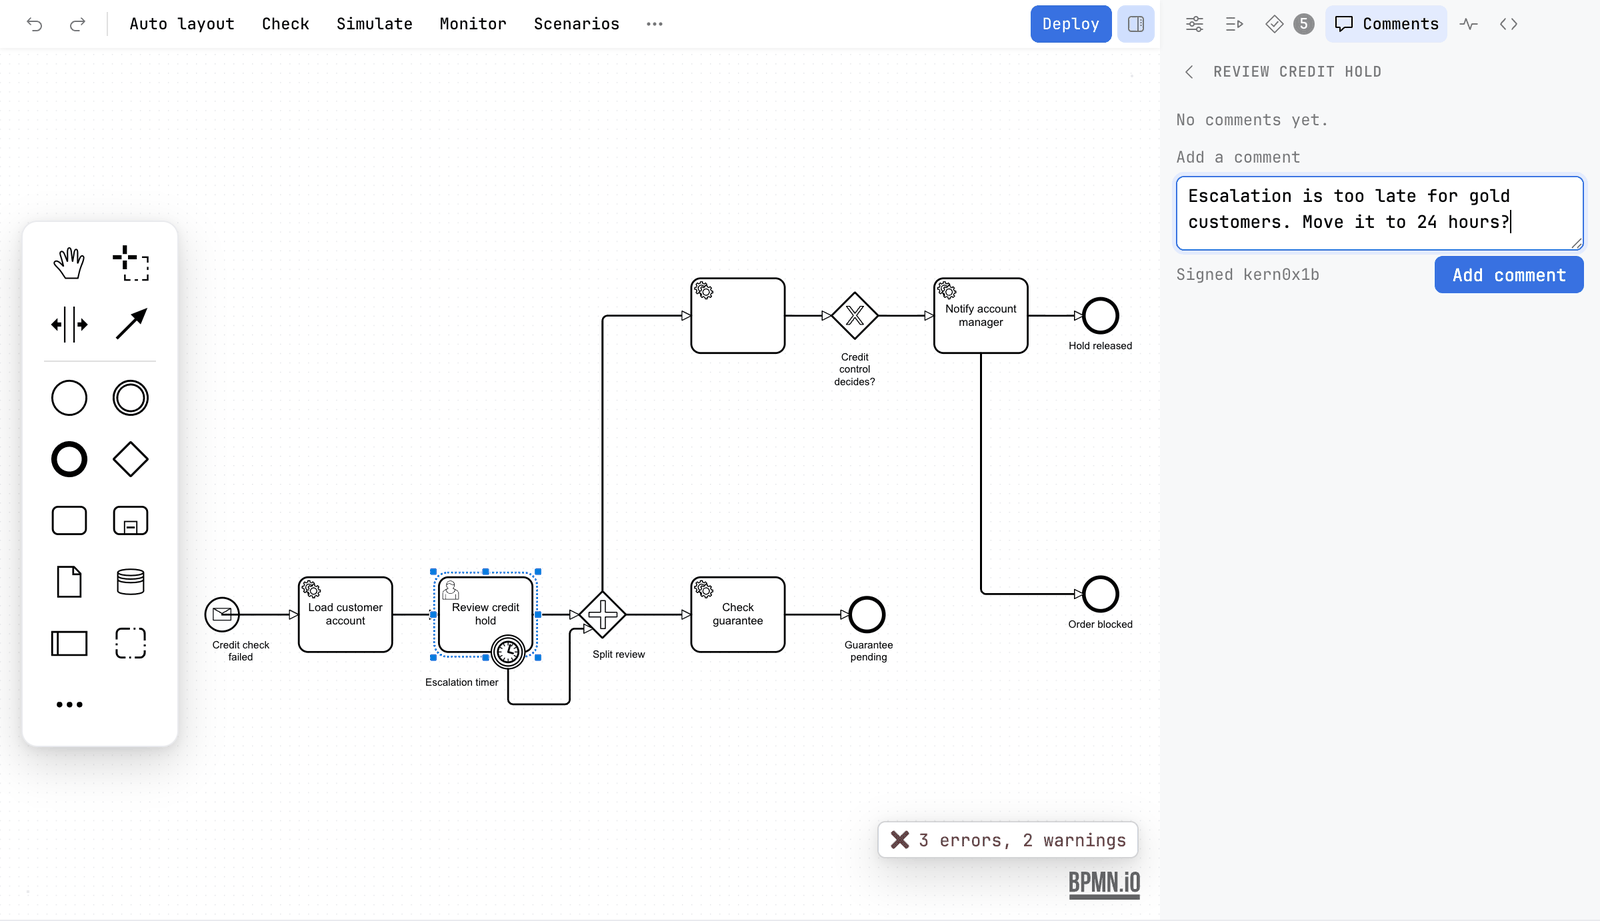Create a Pool/Participant from palette
Image resolution: width=1600 pixels, height=921 pixels.
coord(69,643)
